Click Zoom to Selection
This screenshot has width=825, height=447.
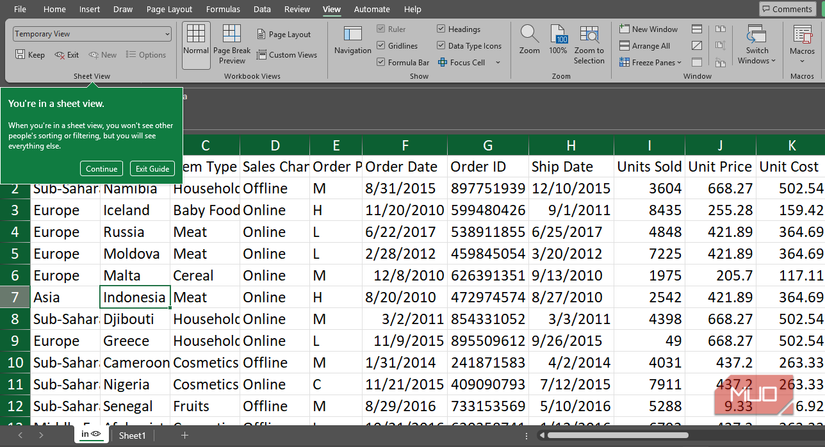(589, 45)
